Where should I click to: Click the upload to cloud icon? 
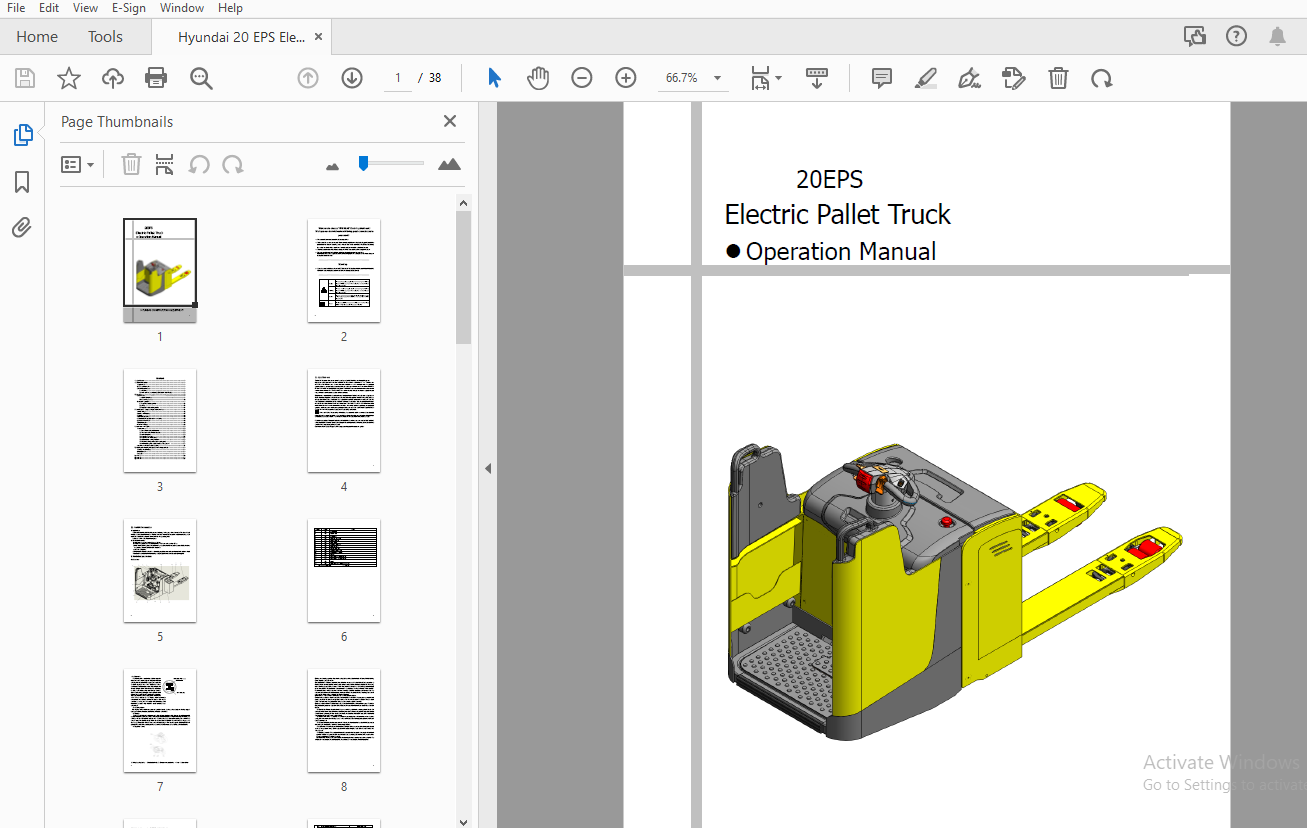pyautogui.click(x=112, y=78)
